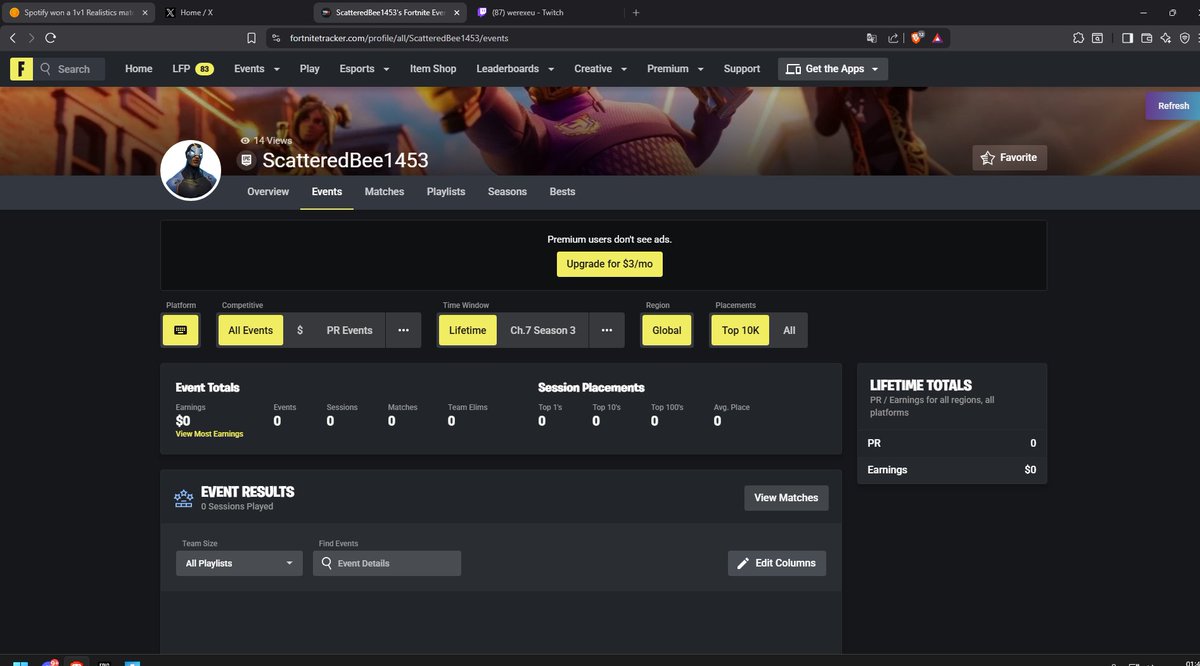Toggle the browser sidebar panel icon

tap(1127, 37)
